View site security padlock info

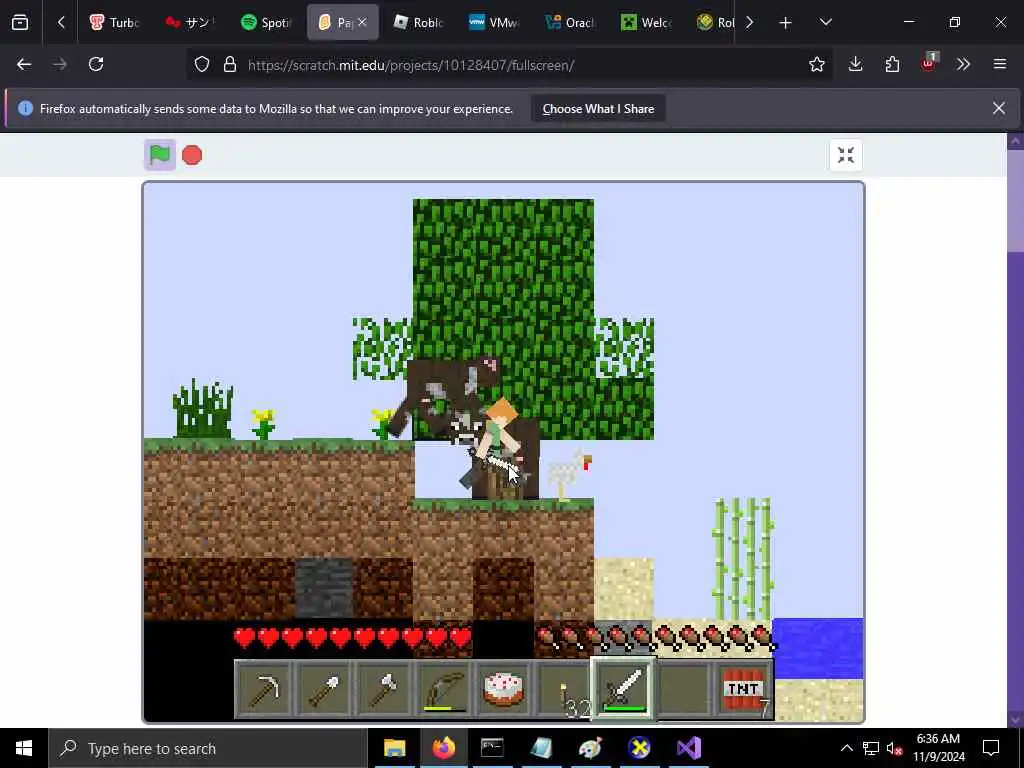[x=230, y=65]
